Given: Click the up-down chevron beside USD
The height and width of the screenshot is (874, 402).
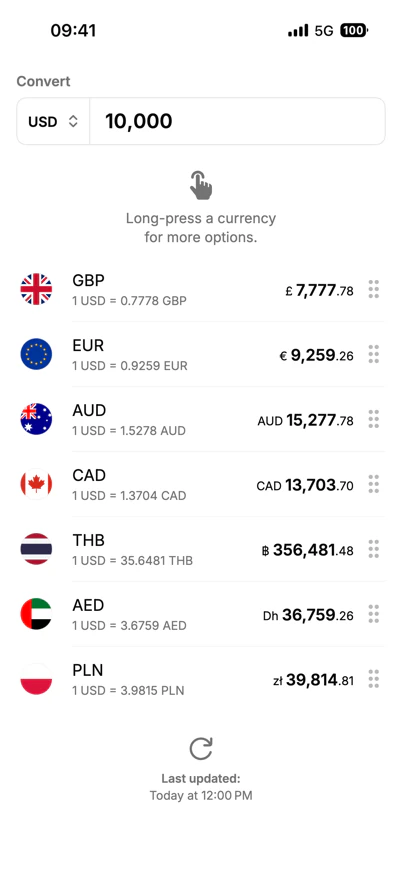Looking at the screenshot, I should 73,122.
